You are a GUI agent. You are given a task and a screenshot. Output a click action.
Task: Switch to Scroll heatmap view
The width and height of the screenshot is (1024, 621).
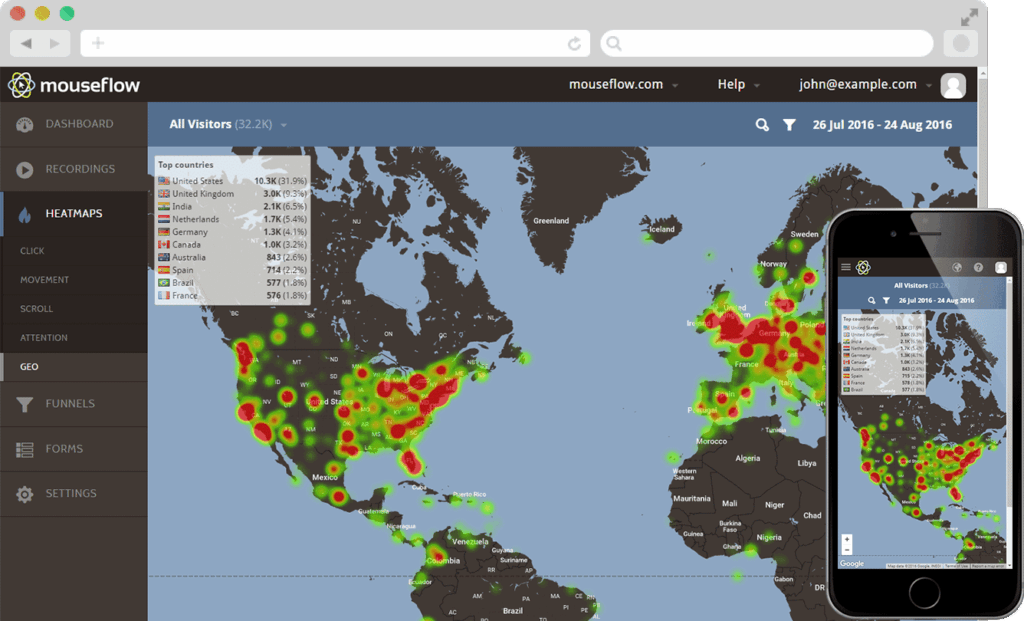pos(37,309)
